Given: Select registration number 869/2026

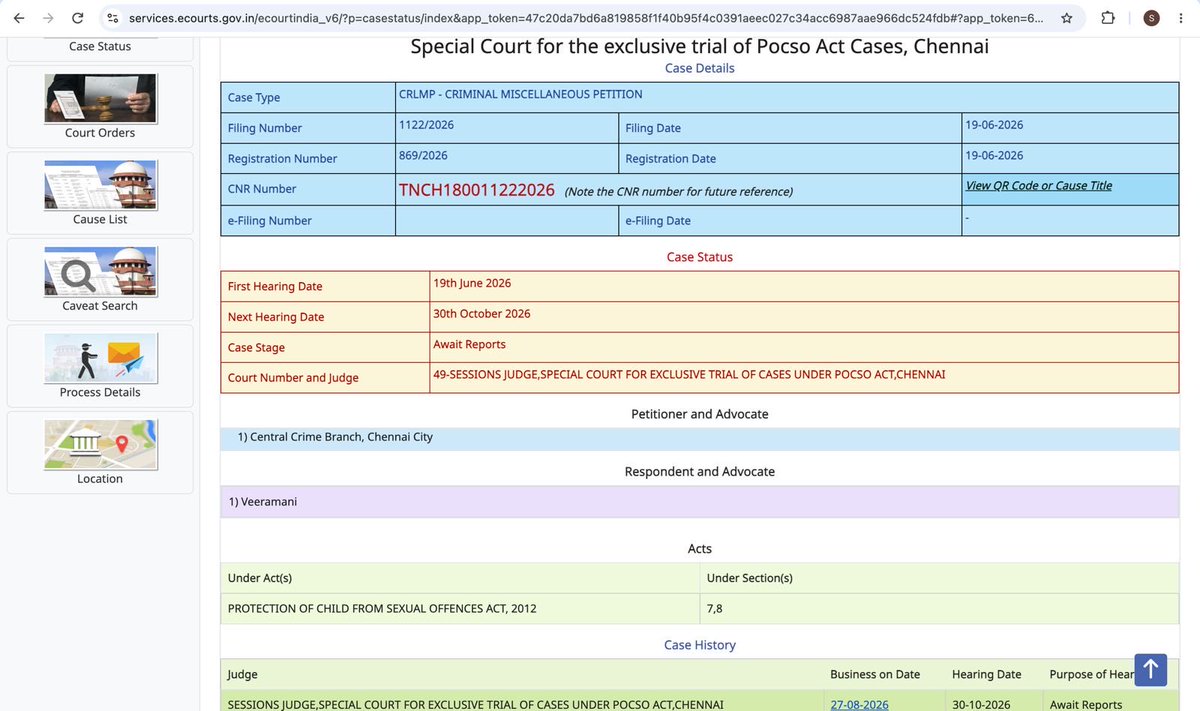Looking at the screenshot, I should tap(423, 156).
